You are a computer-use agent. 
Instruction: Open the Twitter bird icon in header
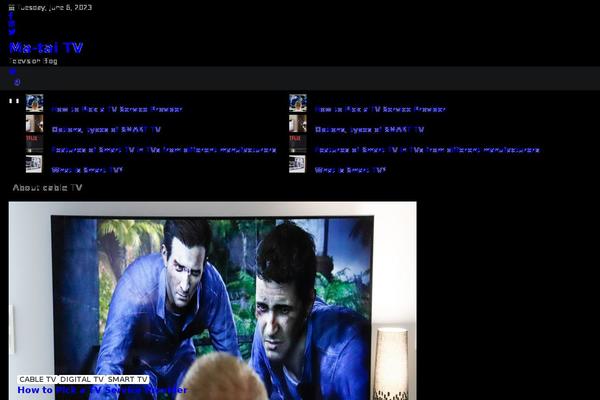point(12,32)
